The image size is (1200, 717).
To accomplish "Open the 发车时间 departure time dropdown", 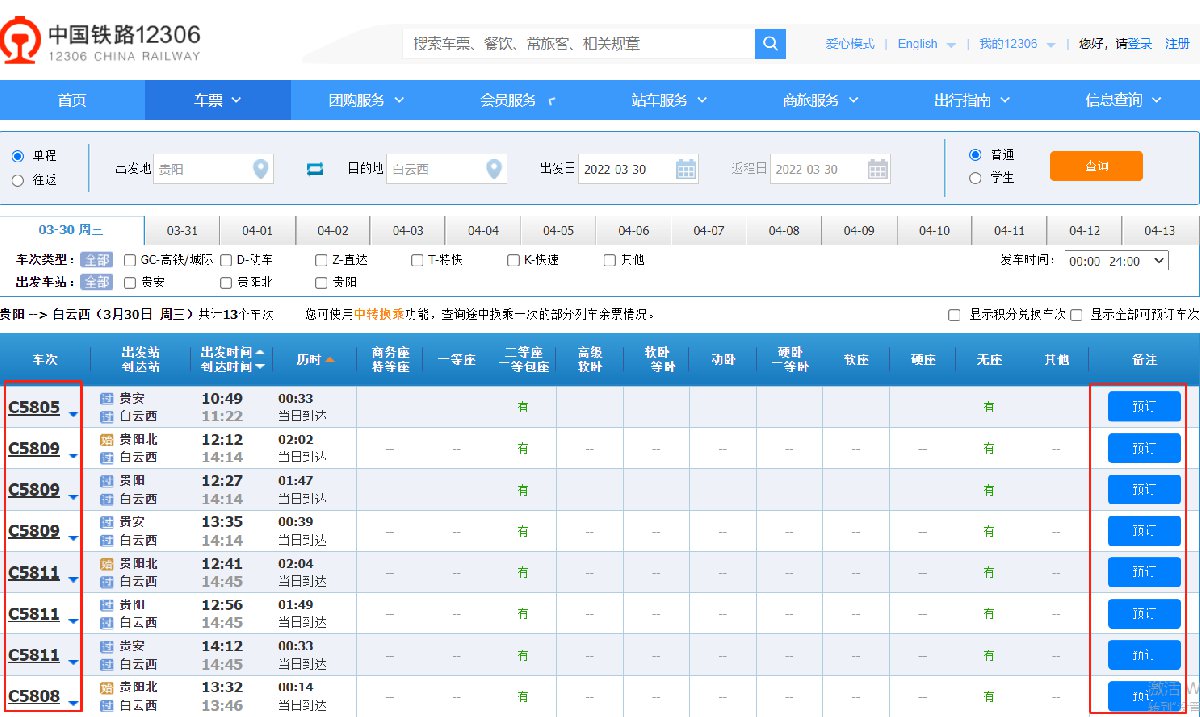I will click(x=1116, y=260).
